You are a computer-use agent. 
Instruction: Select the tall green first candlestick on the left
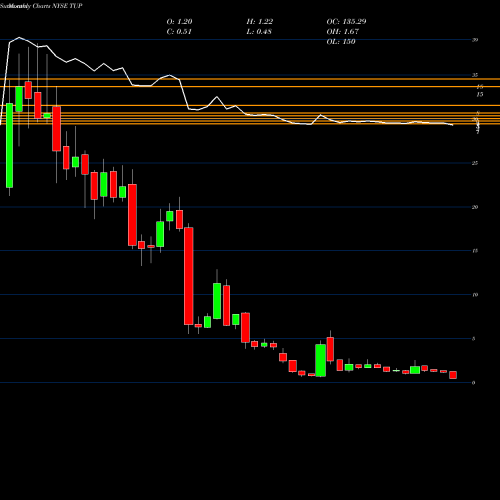9,145
